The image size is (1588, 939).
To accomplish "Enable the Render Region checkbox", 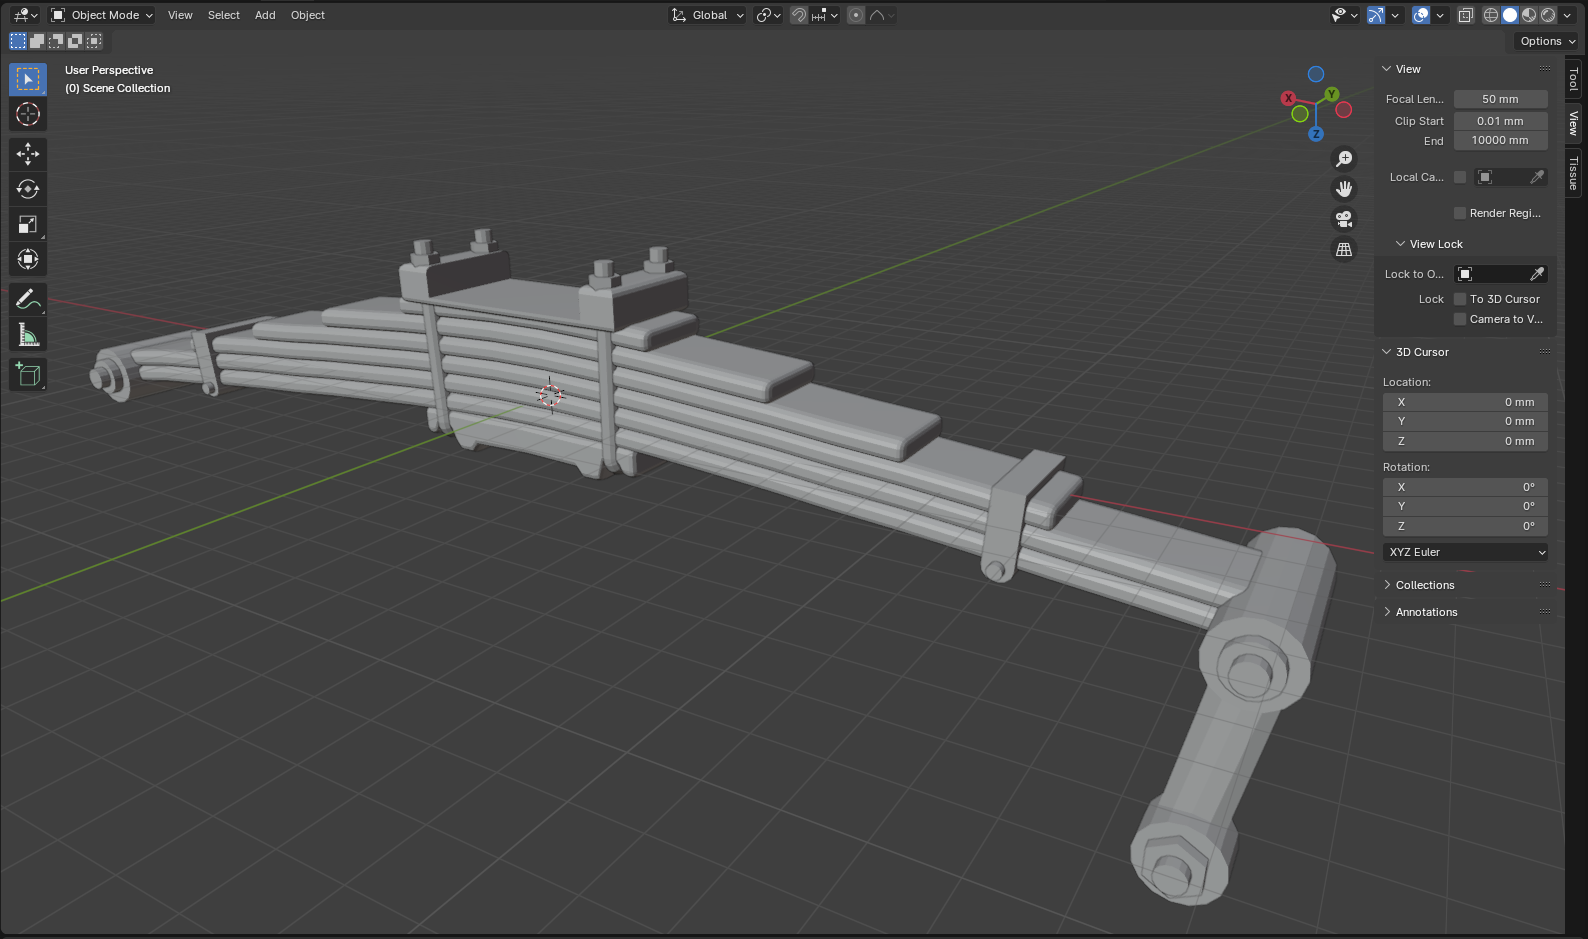I will 1460,213.
